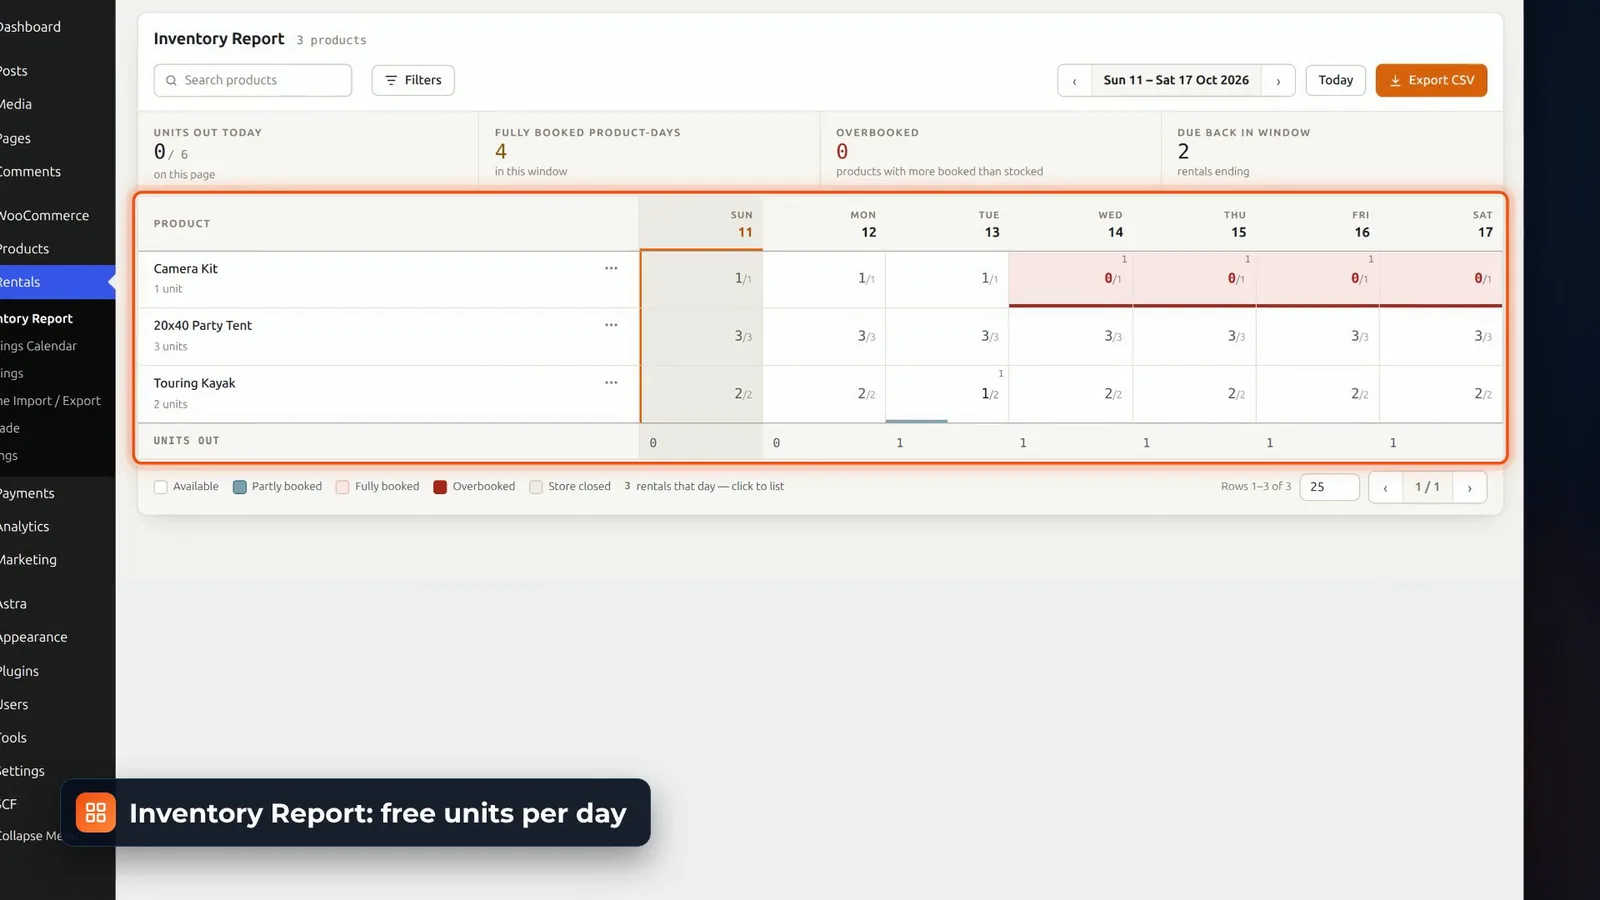This screenshot has height=900, width=1600.
Task: Click Camera Kit cell for Wed 14
Action: pos(1070,279)
